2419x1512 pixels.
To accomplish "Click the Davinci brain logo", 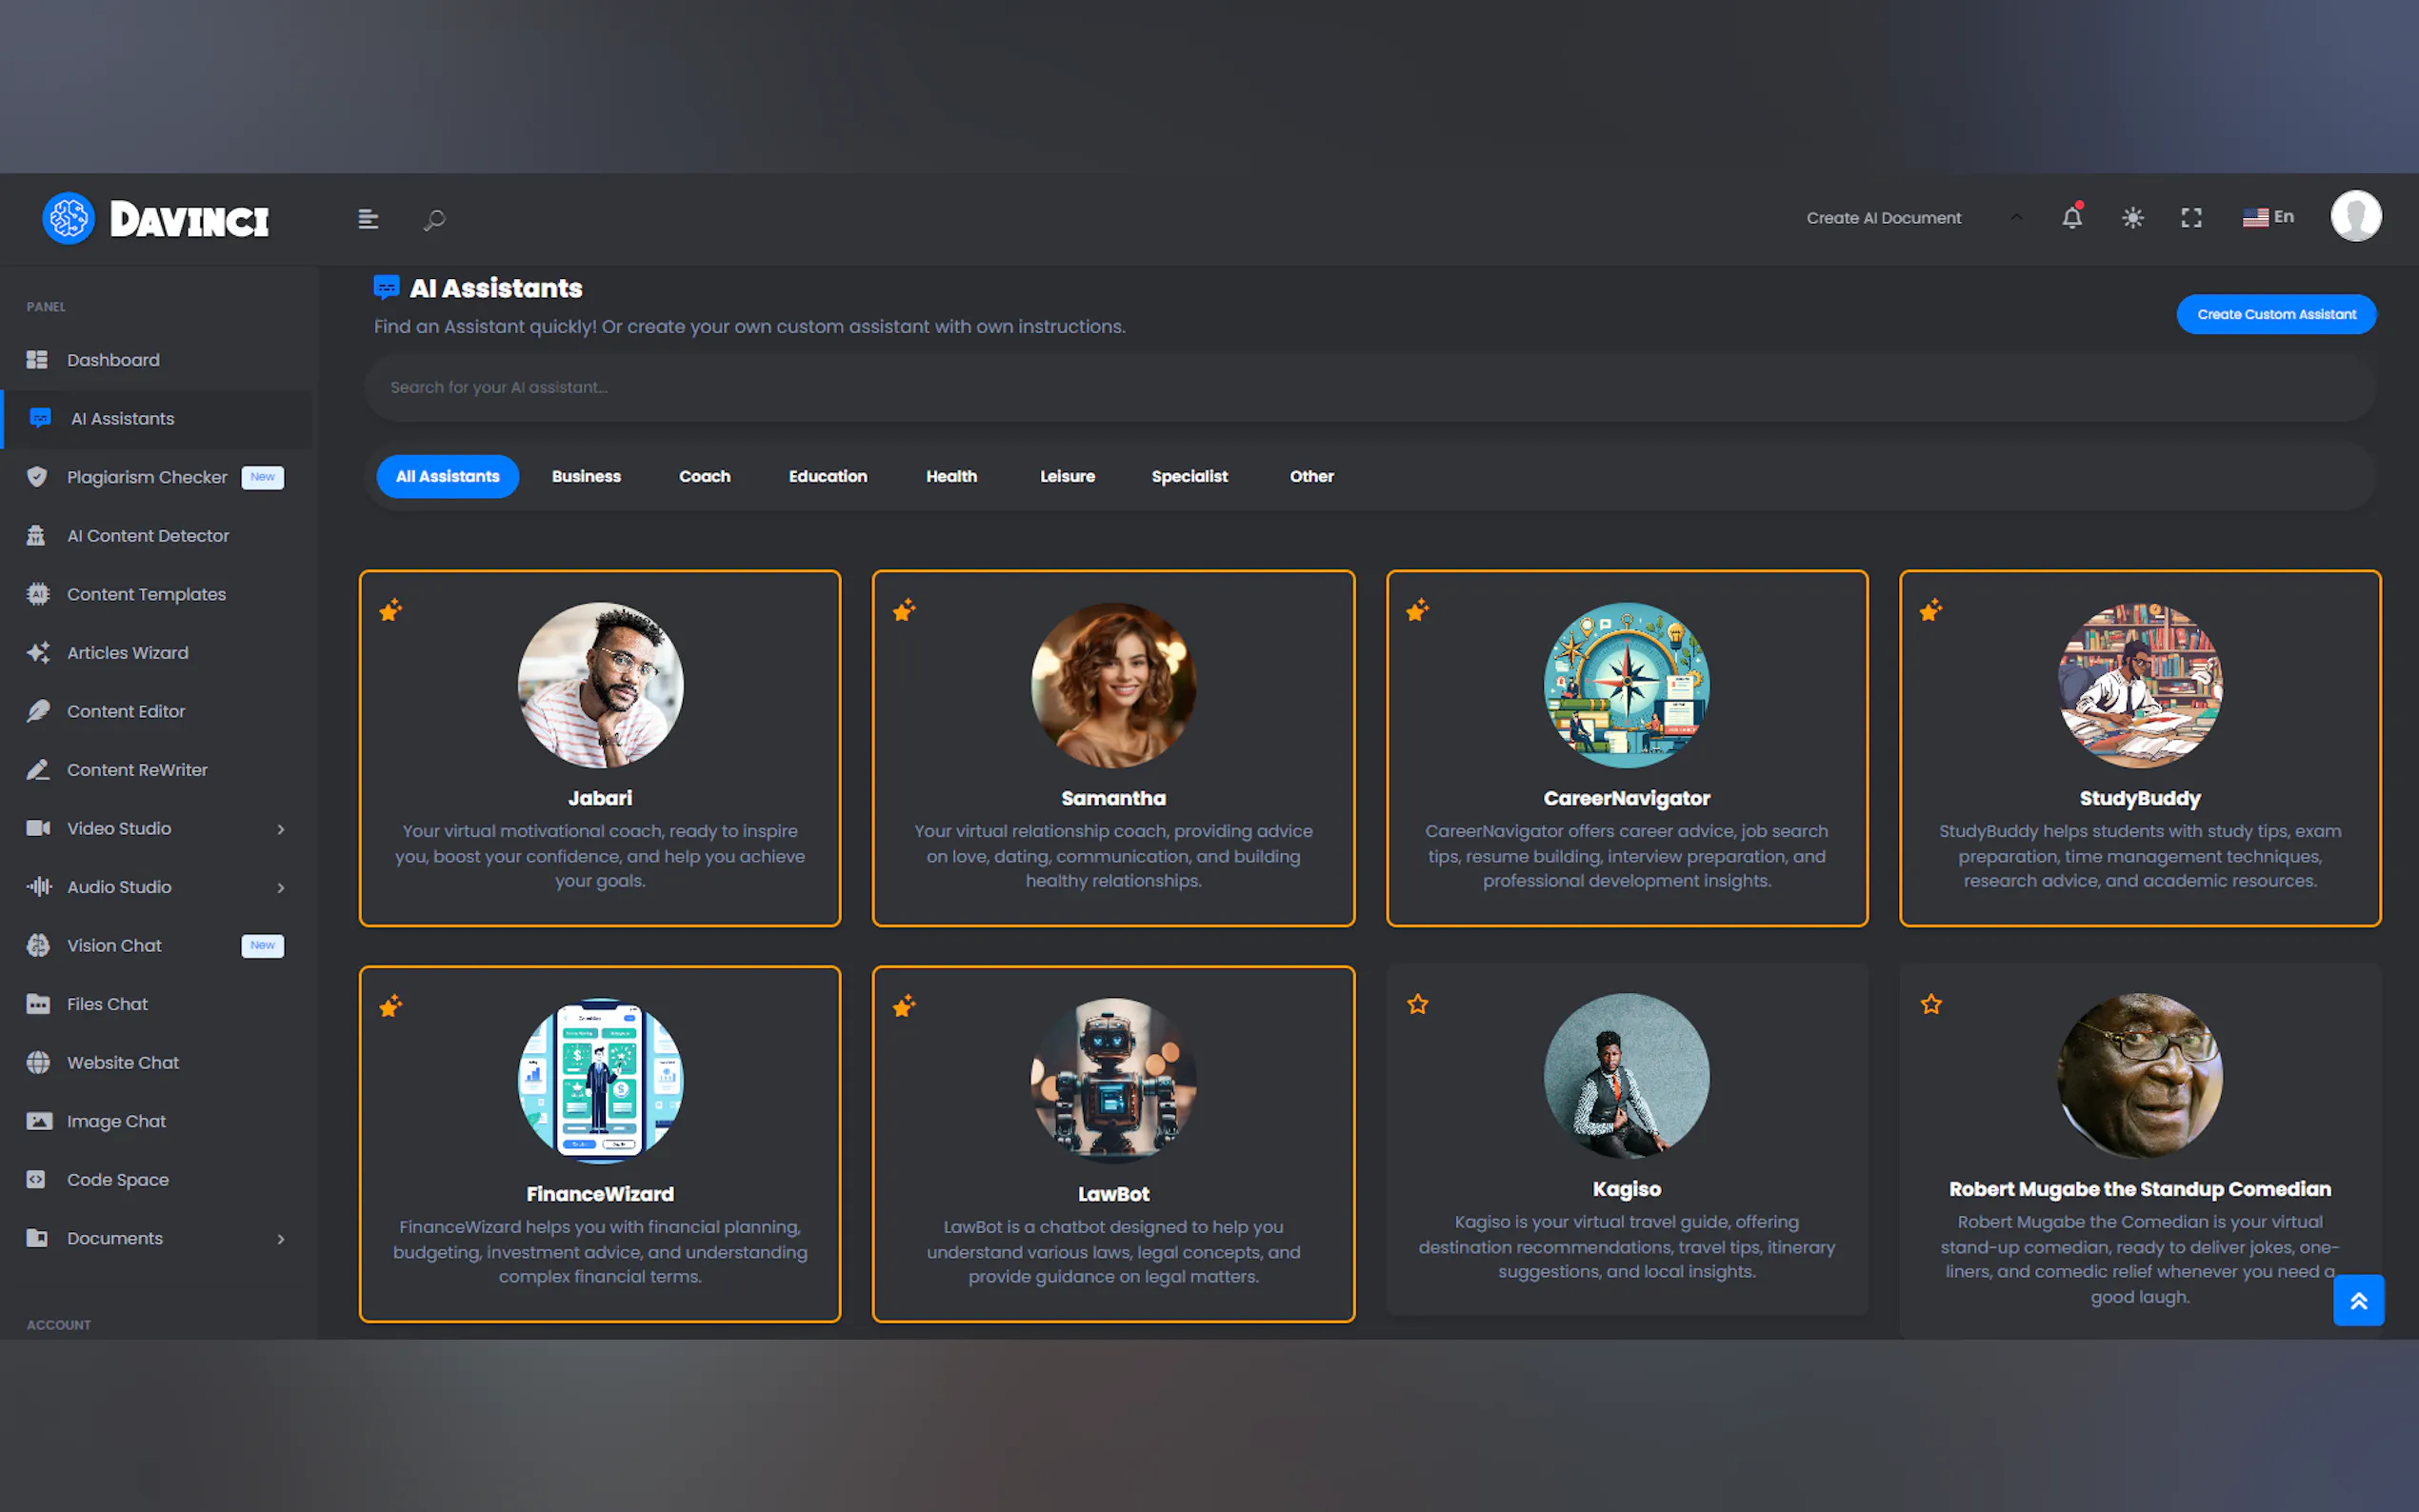I will [x=68, y=218].
